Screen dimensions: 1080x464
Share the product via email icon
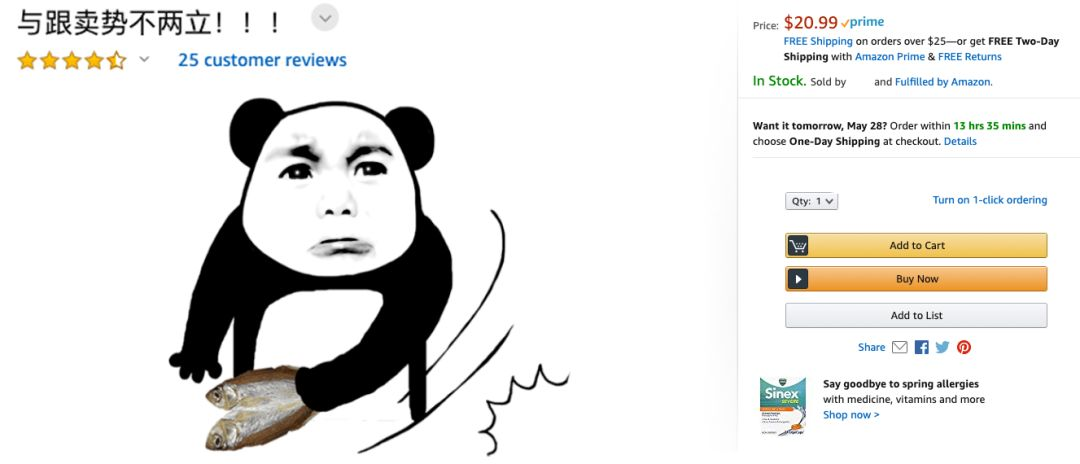pyautogui.click(x=899, y=347)
